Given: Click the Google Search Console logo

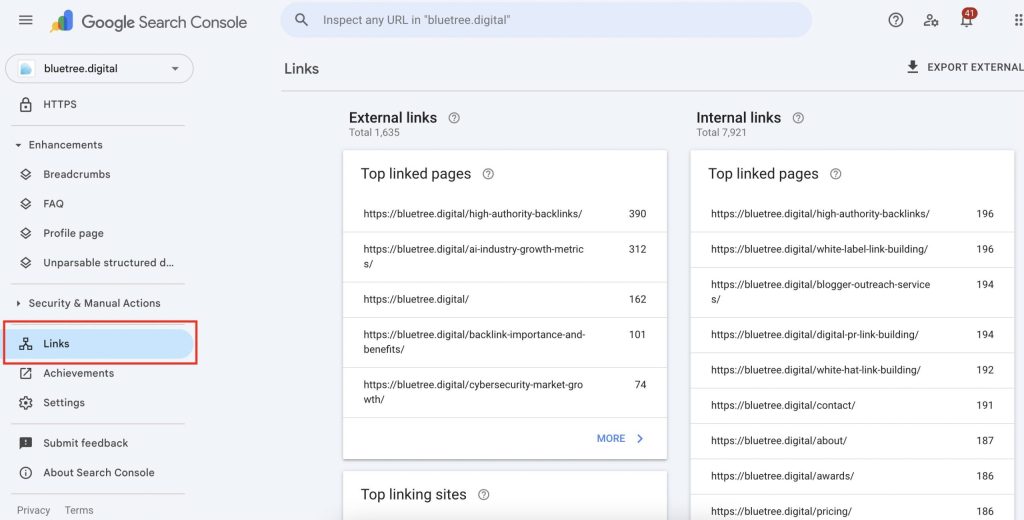Looking at the screenshot, I should click(x=149, y=22).
